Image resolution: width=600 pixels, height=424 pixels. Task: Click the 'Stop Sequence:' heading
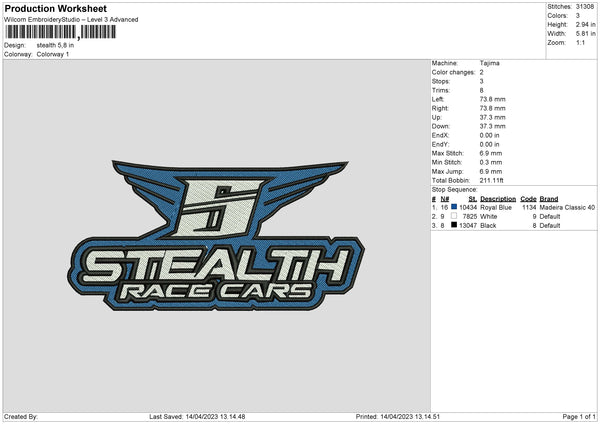455,190
